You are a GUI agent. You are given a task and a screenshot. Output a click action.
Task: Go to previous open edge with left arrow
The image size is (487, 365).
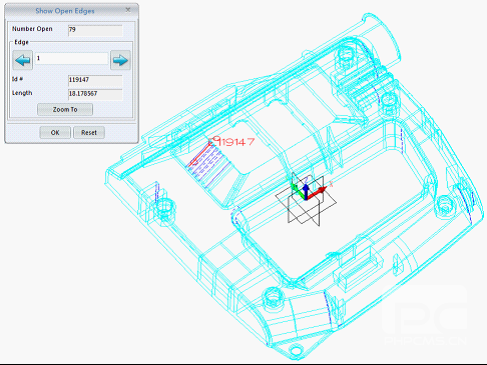click(x=23, y=60)
